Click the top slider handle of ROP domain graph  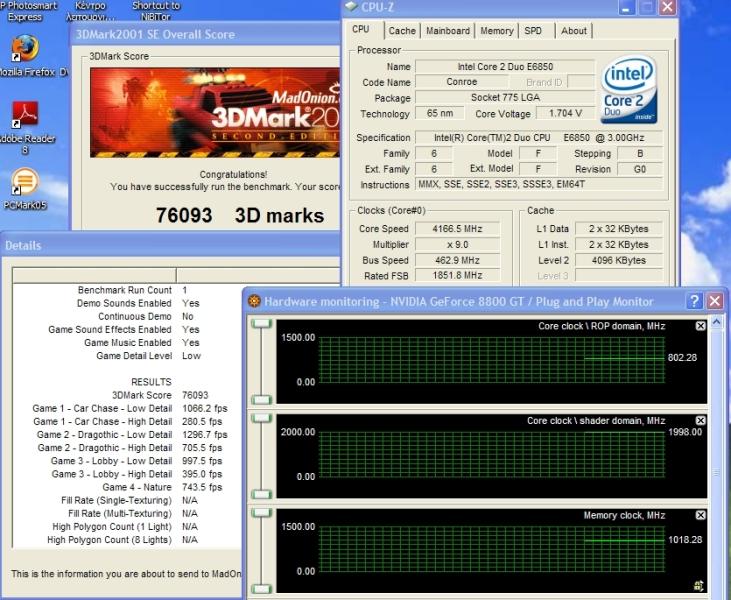click(262, 324)
